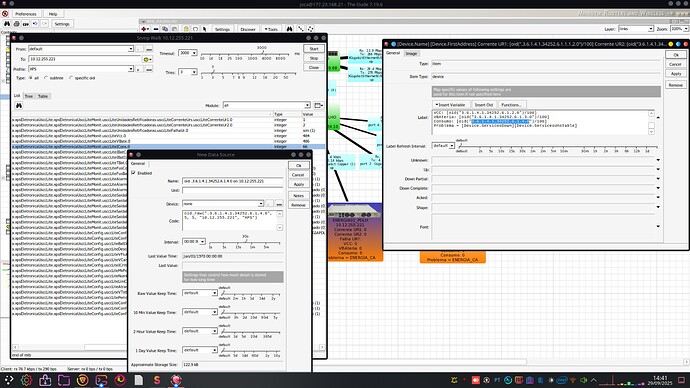Click the binoculars find icon in Snmp Walk
Viewport: 690px width, 388px height.
(x=18, y=106)
